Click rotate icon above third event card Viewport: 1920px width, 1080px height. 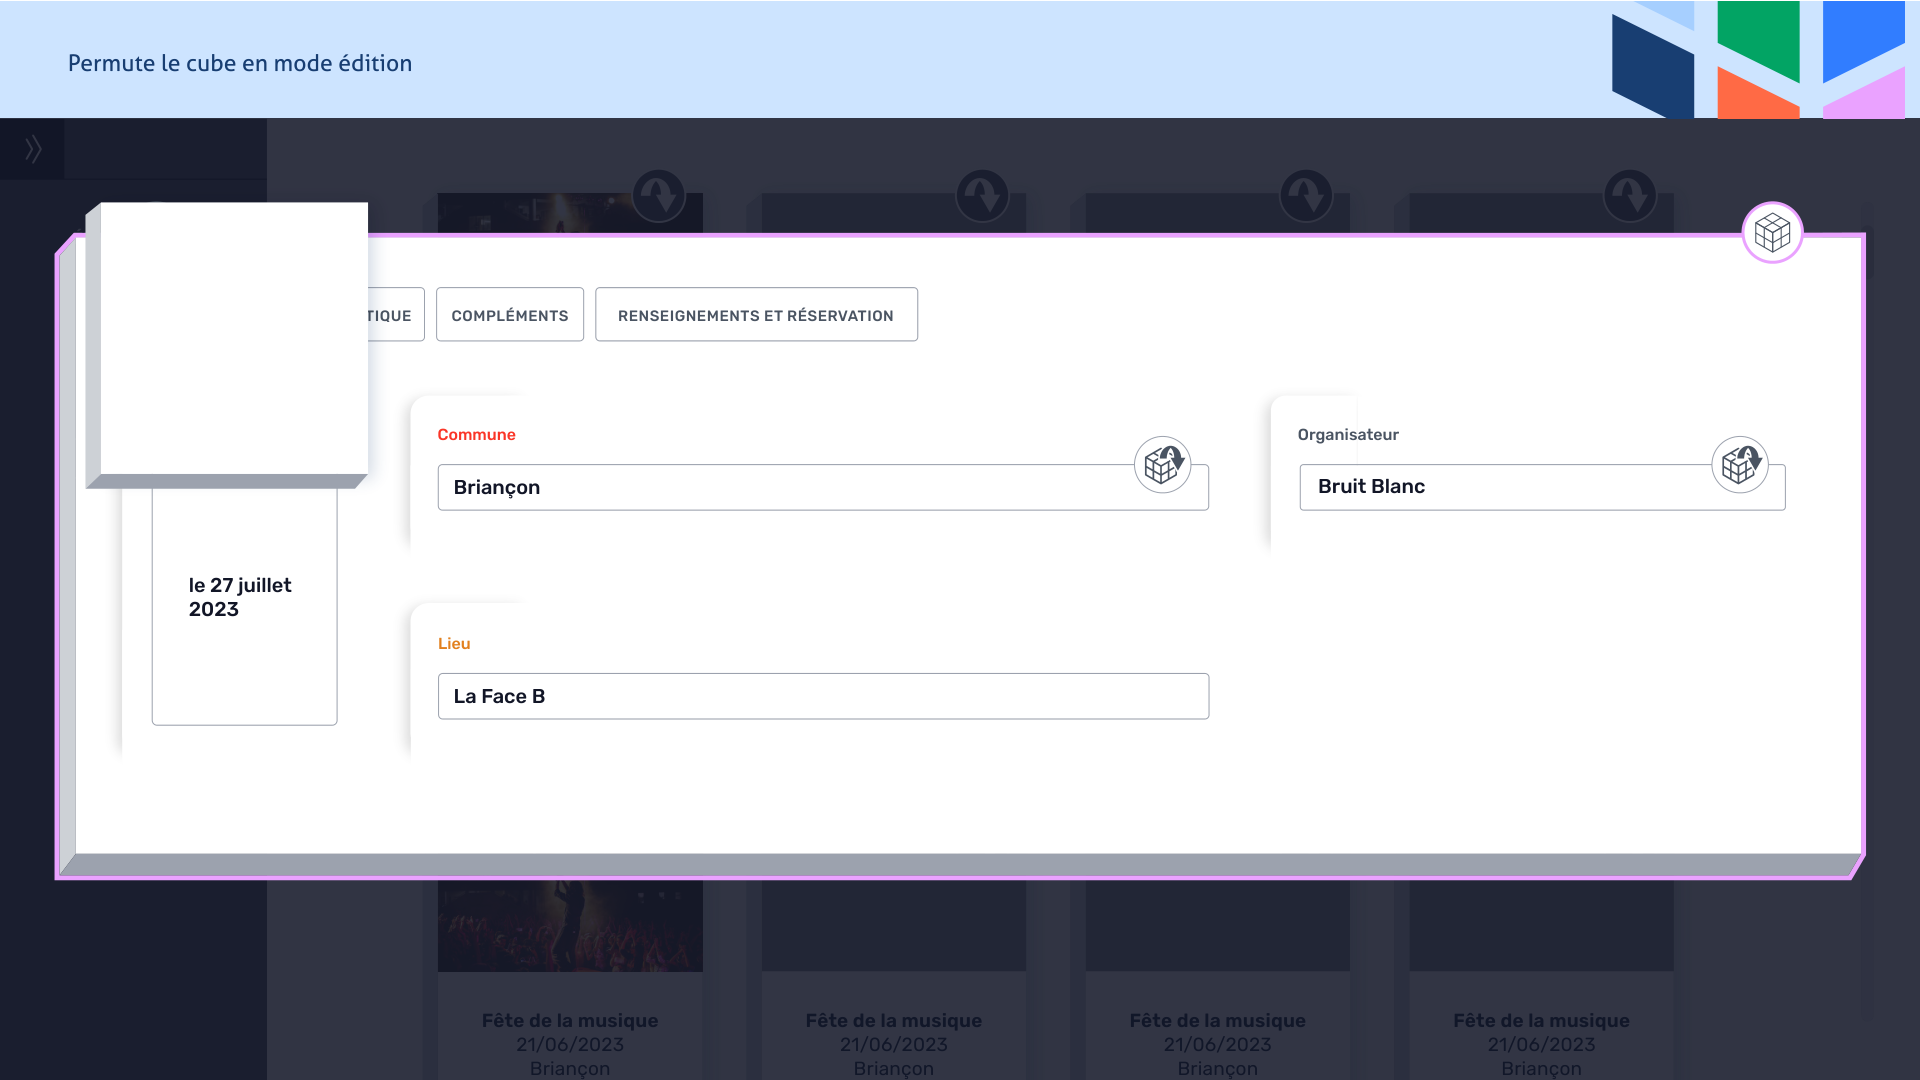tap(1306, 195)
